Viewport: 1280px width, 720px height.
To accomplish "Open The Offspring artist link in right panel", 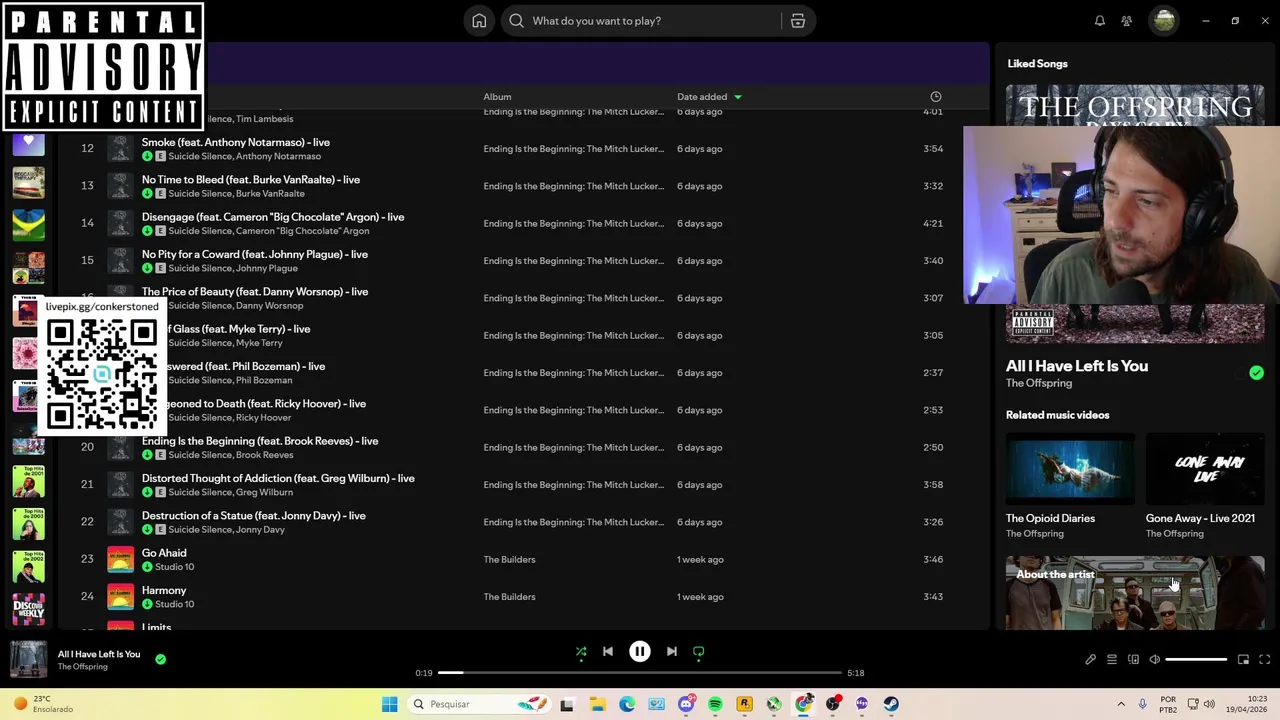I will pos(1039,383).
